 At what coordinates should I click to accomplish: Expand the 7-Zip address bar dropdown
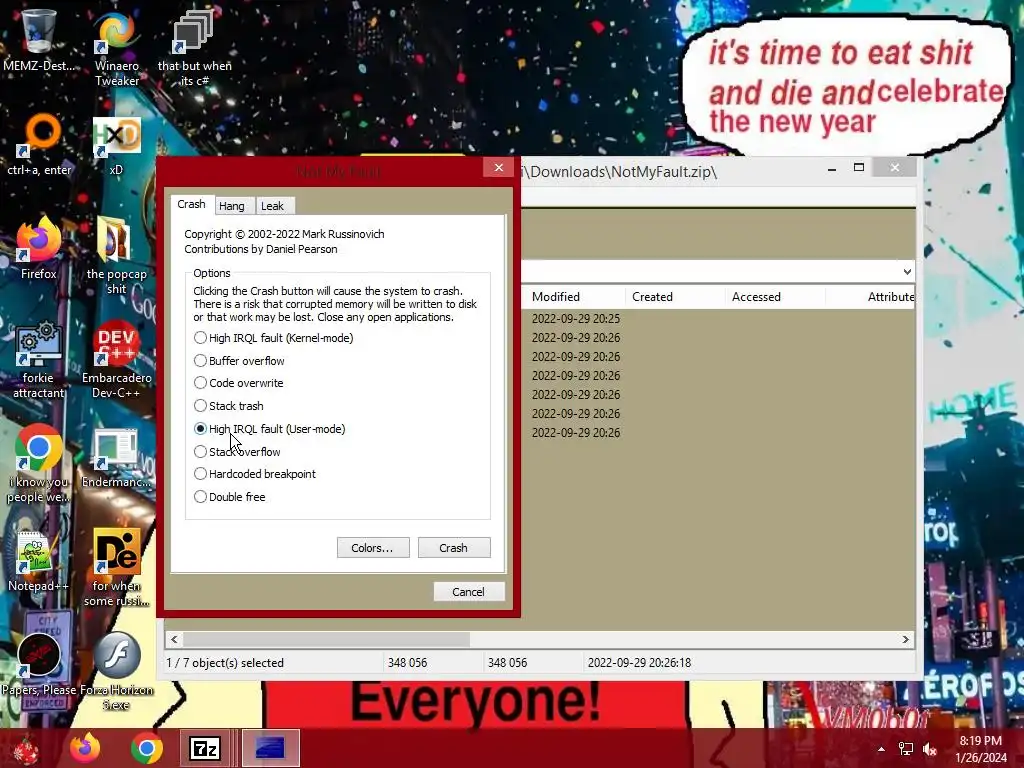click(x=907, y=272)
